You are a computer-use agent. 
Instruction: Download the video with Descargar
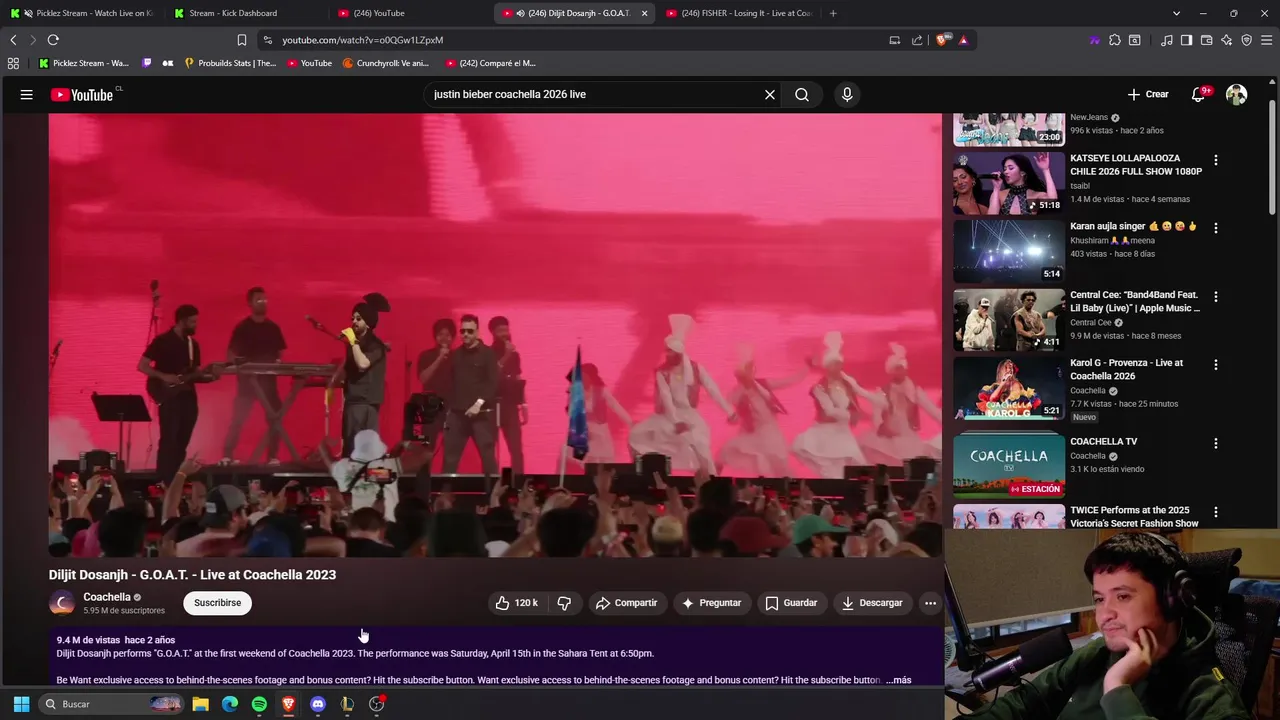click(x=872, y=603)
